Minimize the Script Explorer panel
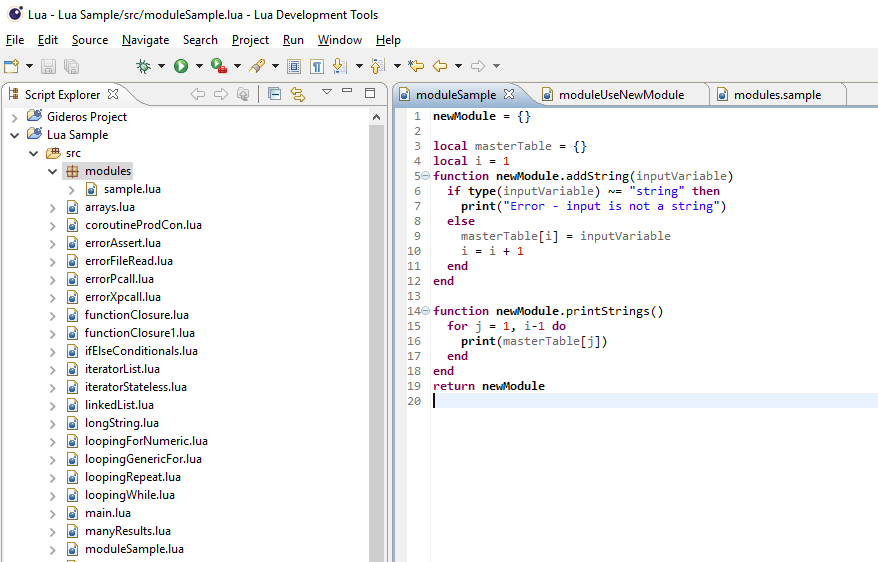 [347, 90]
